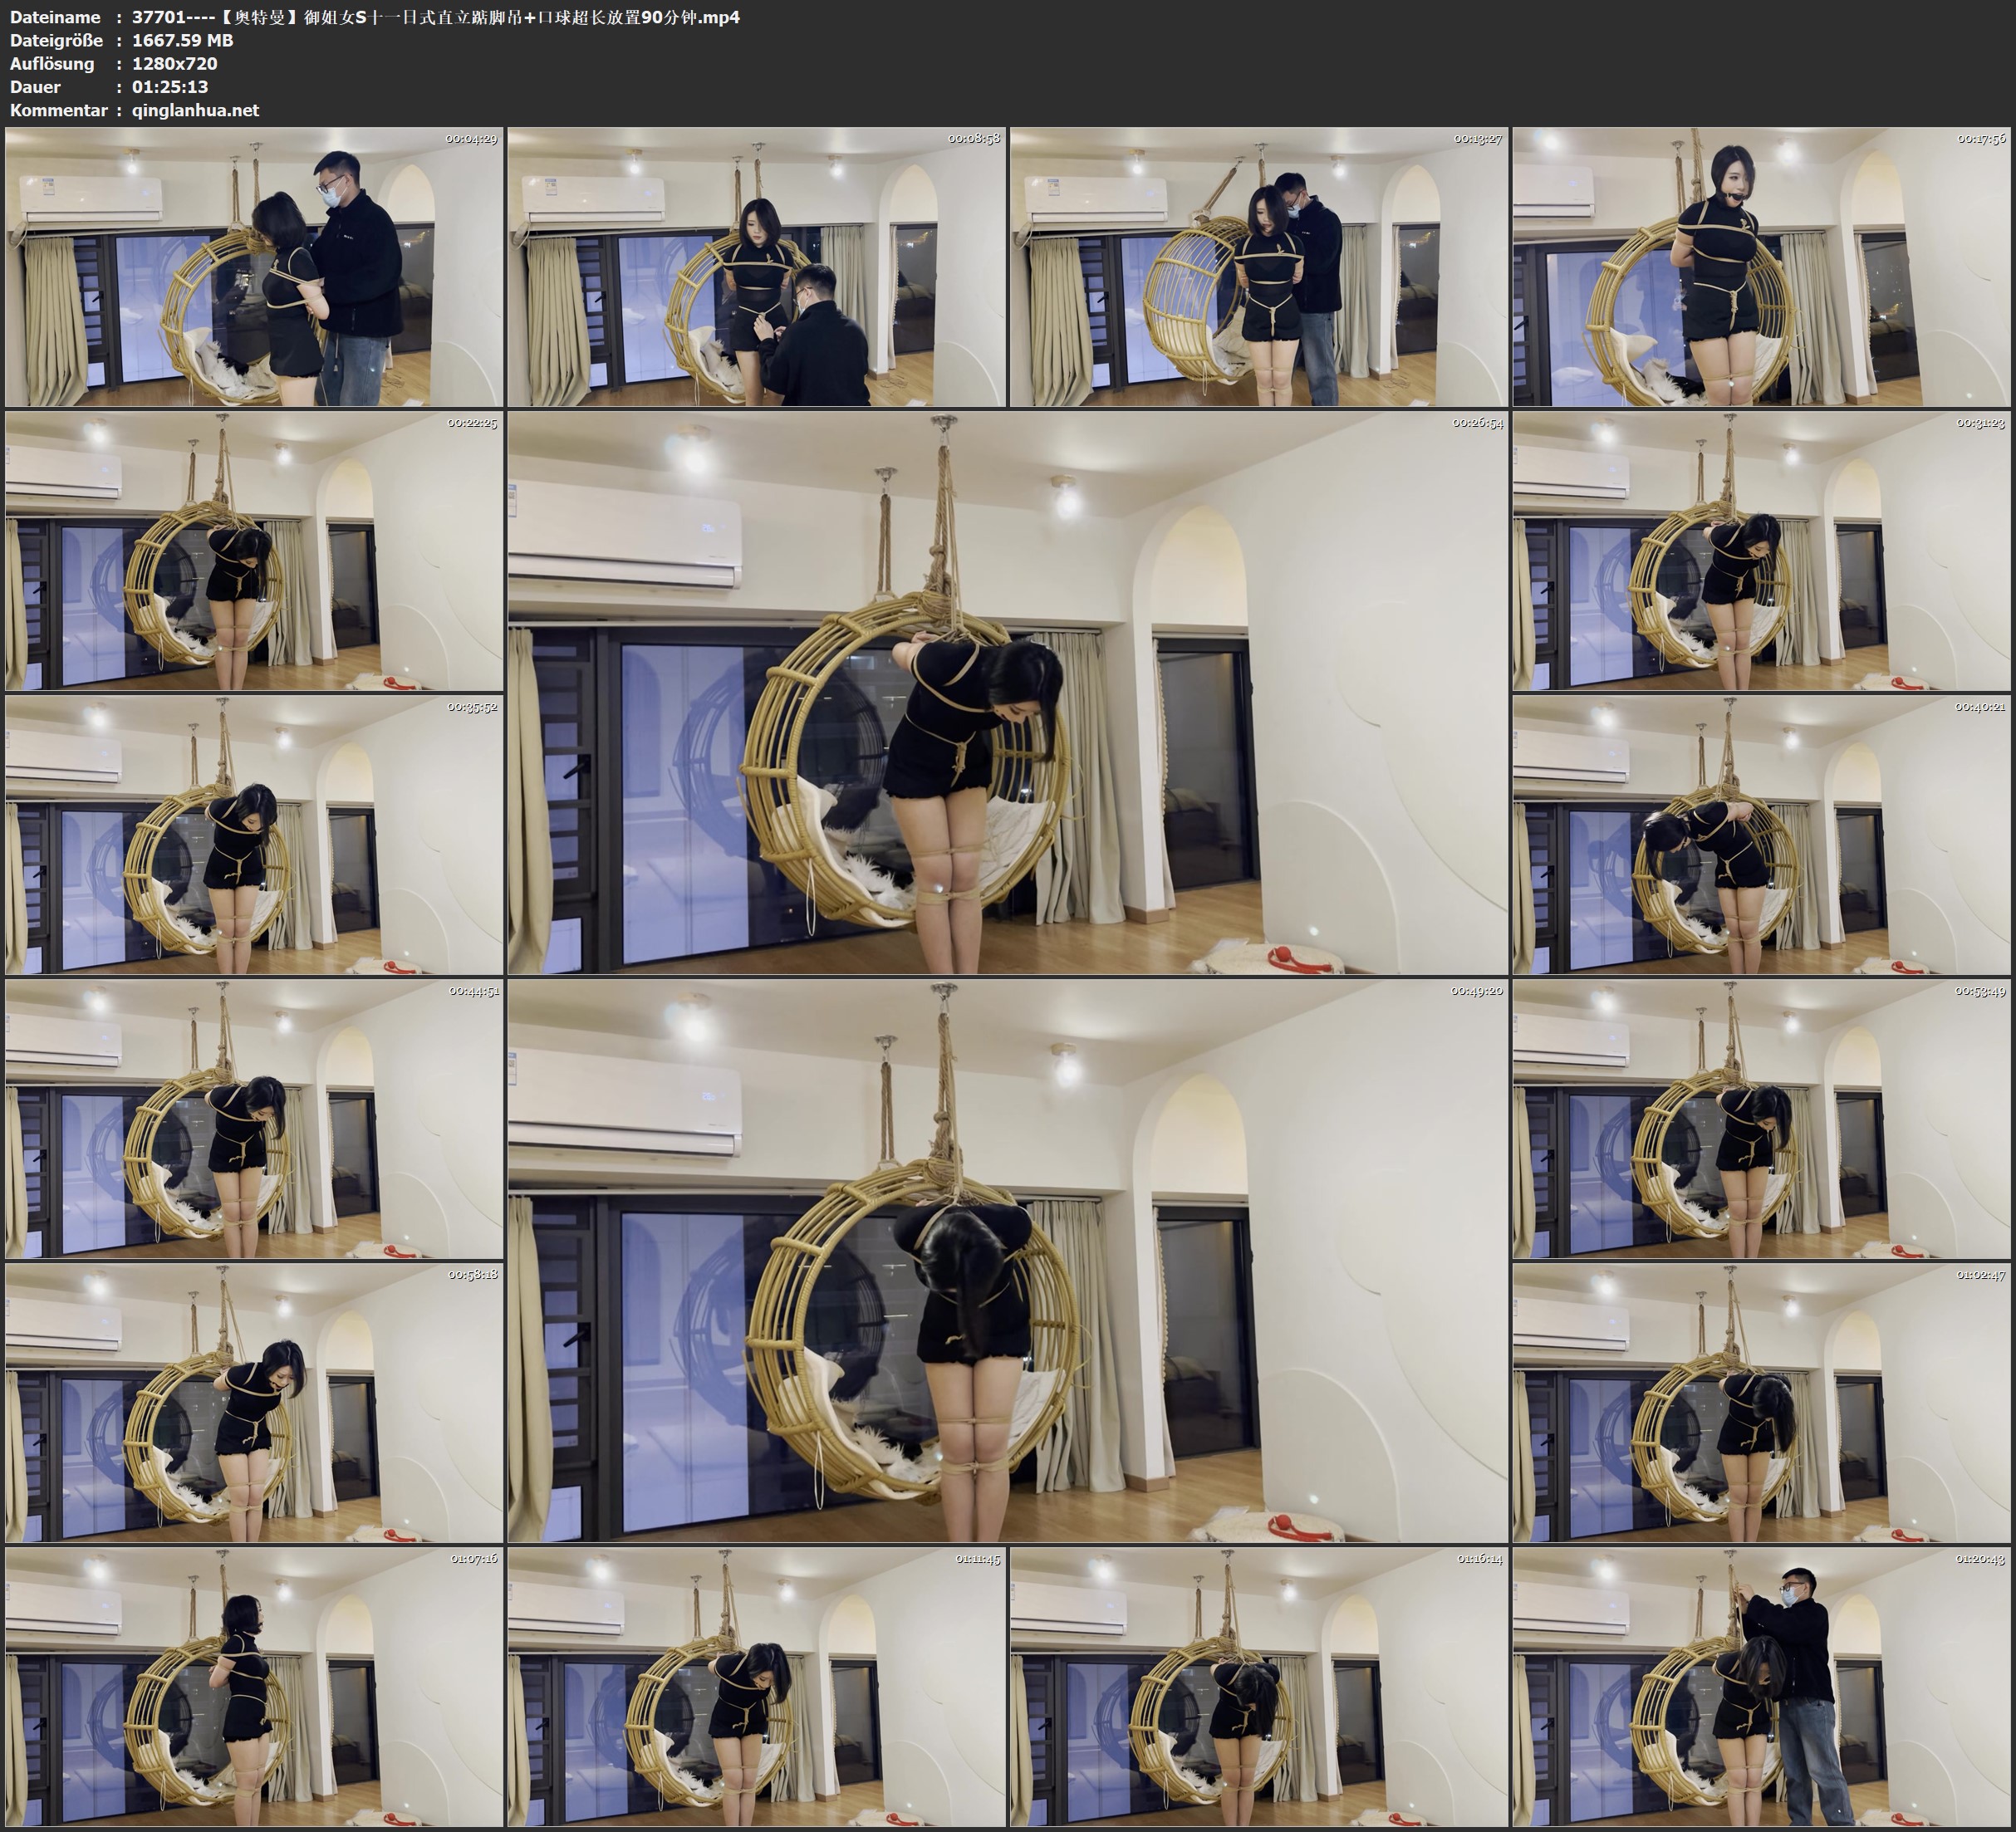
Task: Open the thumbnail marked 00:31:23
Action: pyautogui.click(x=1761, y=550)
